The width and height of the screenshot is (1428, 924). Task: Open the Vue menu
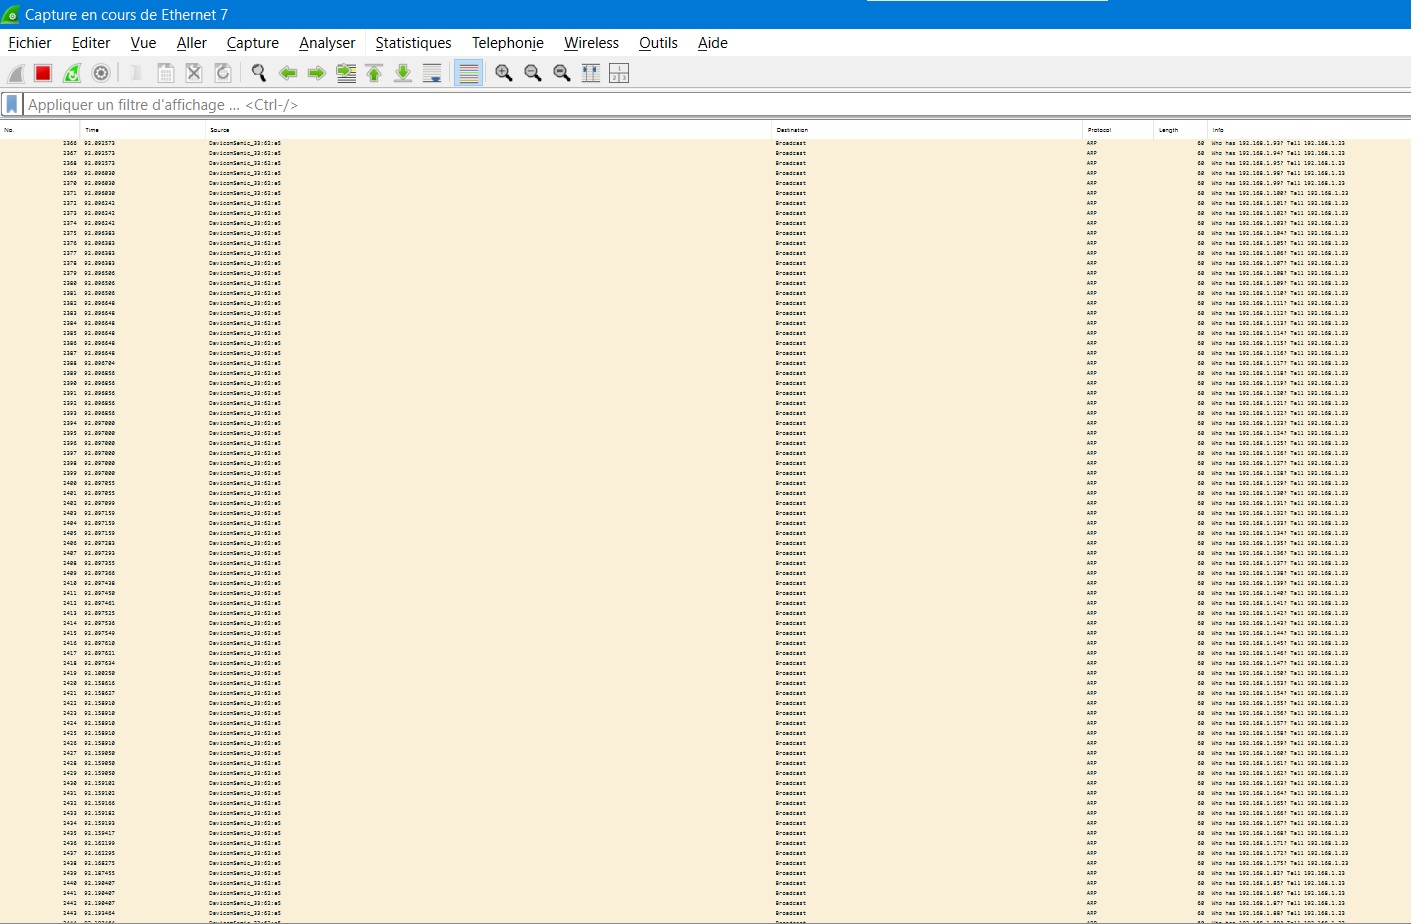click(x=143, y=43)
